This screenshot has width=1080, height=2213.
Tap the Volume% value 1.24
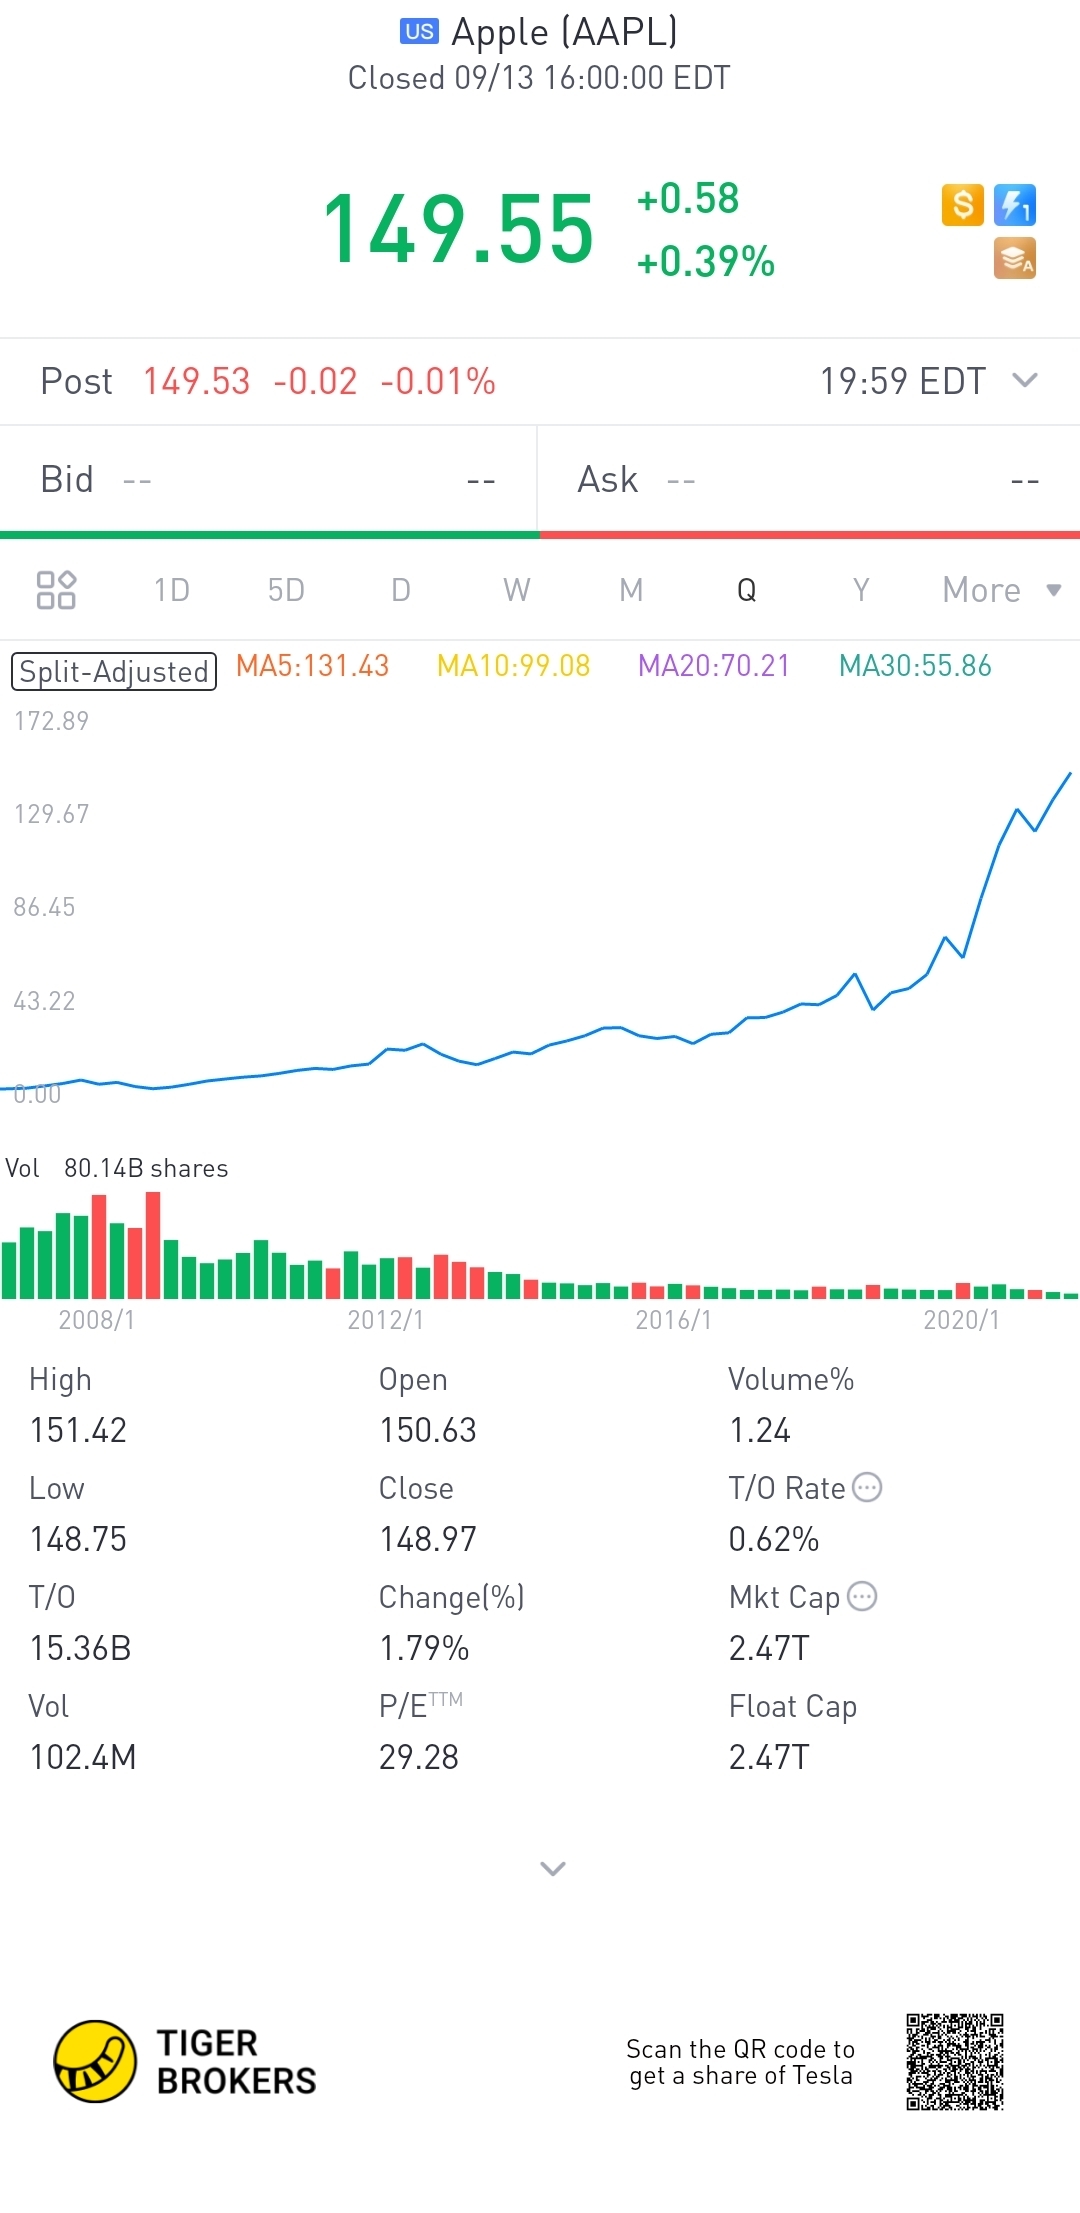tap(759, 1430)
